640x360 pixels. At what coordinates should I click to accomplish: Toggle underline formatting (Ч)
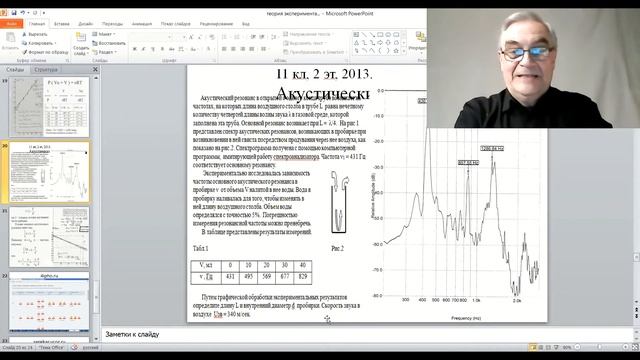point(153,49)
